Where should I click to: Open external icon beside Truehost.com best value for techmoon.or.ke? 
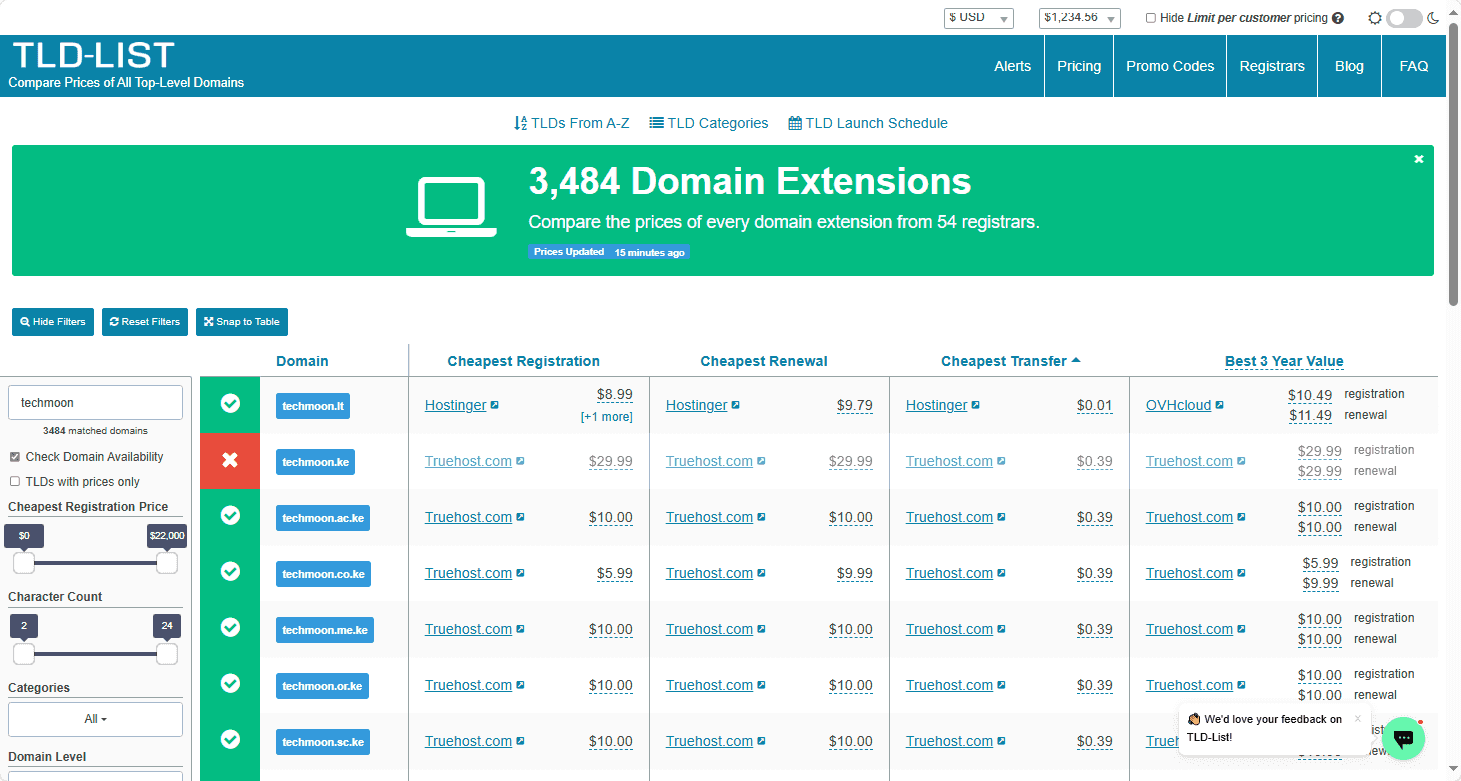[x=1242, y=685]
